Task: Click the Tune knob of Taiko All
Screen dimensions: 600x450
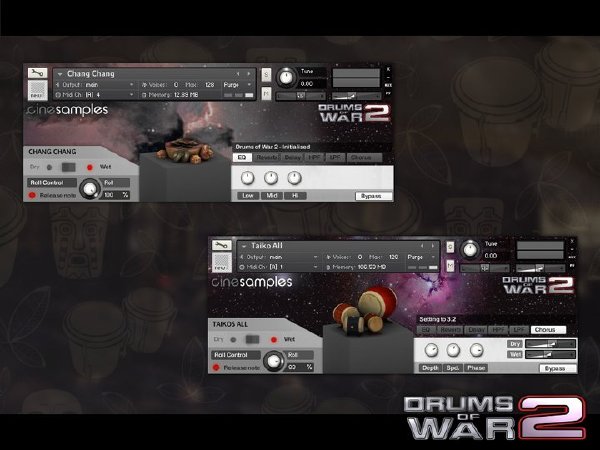Action: point(470,249)
